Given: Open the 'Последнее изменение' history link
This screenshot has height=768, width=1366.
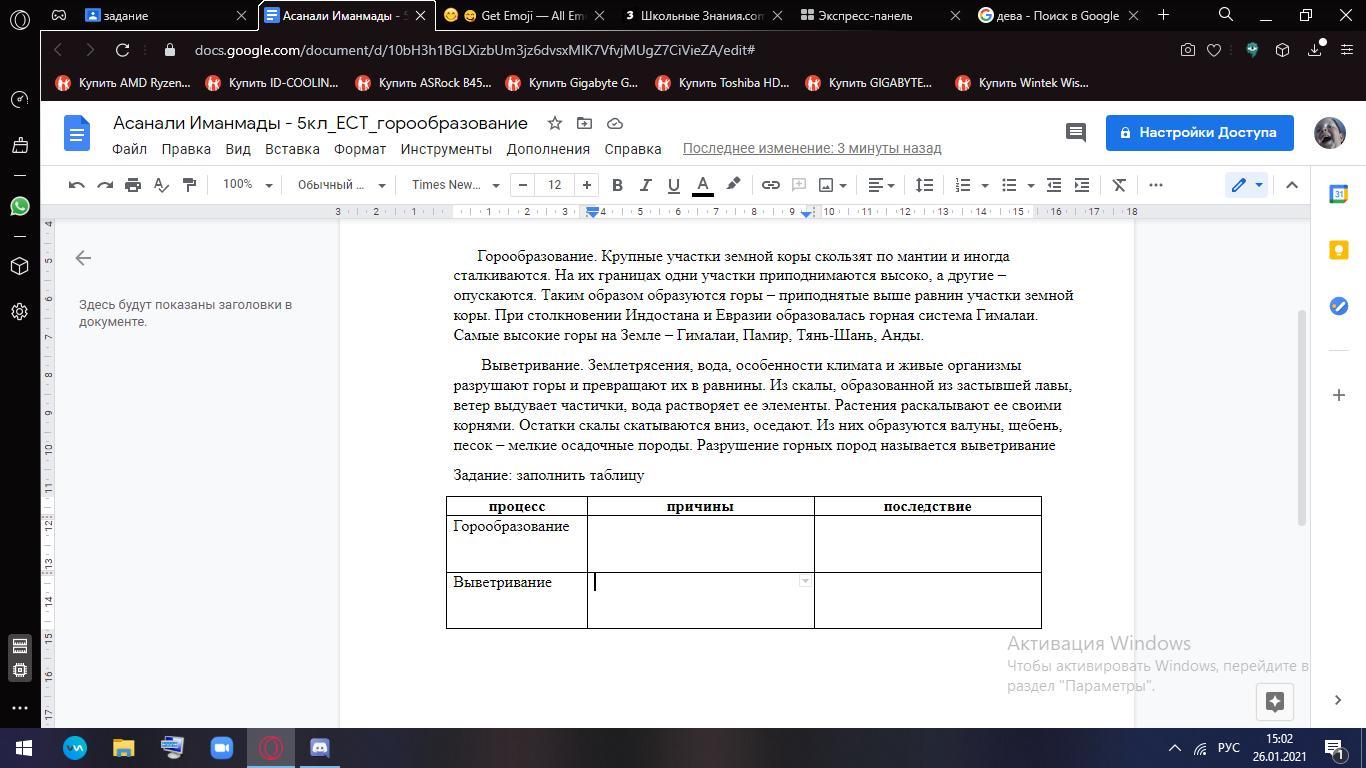Looking at the screenshot, I should click(812, 148).
